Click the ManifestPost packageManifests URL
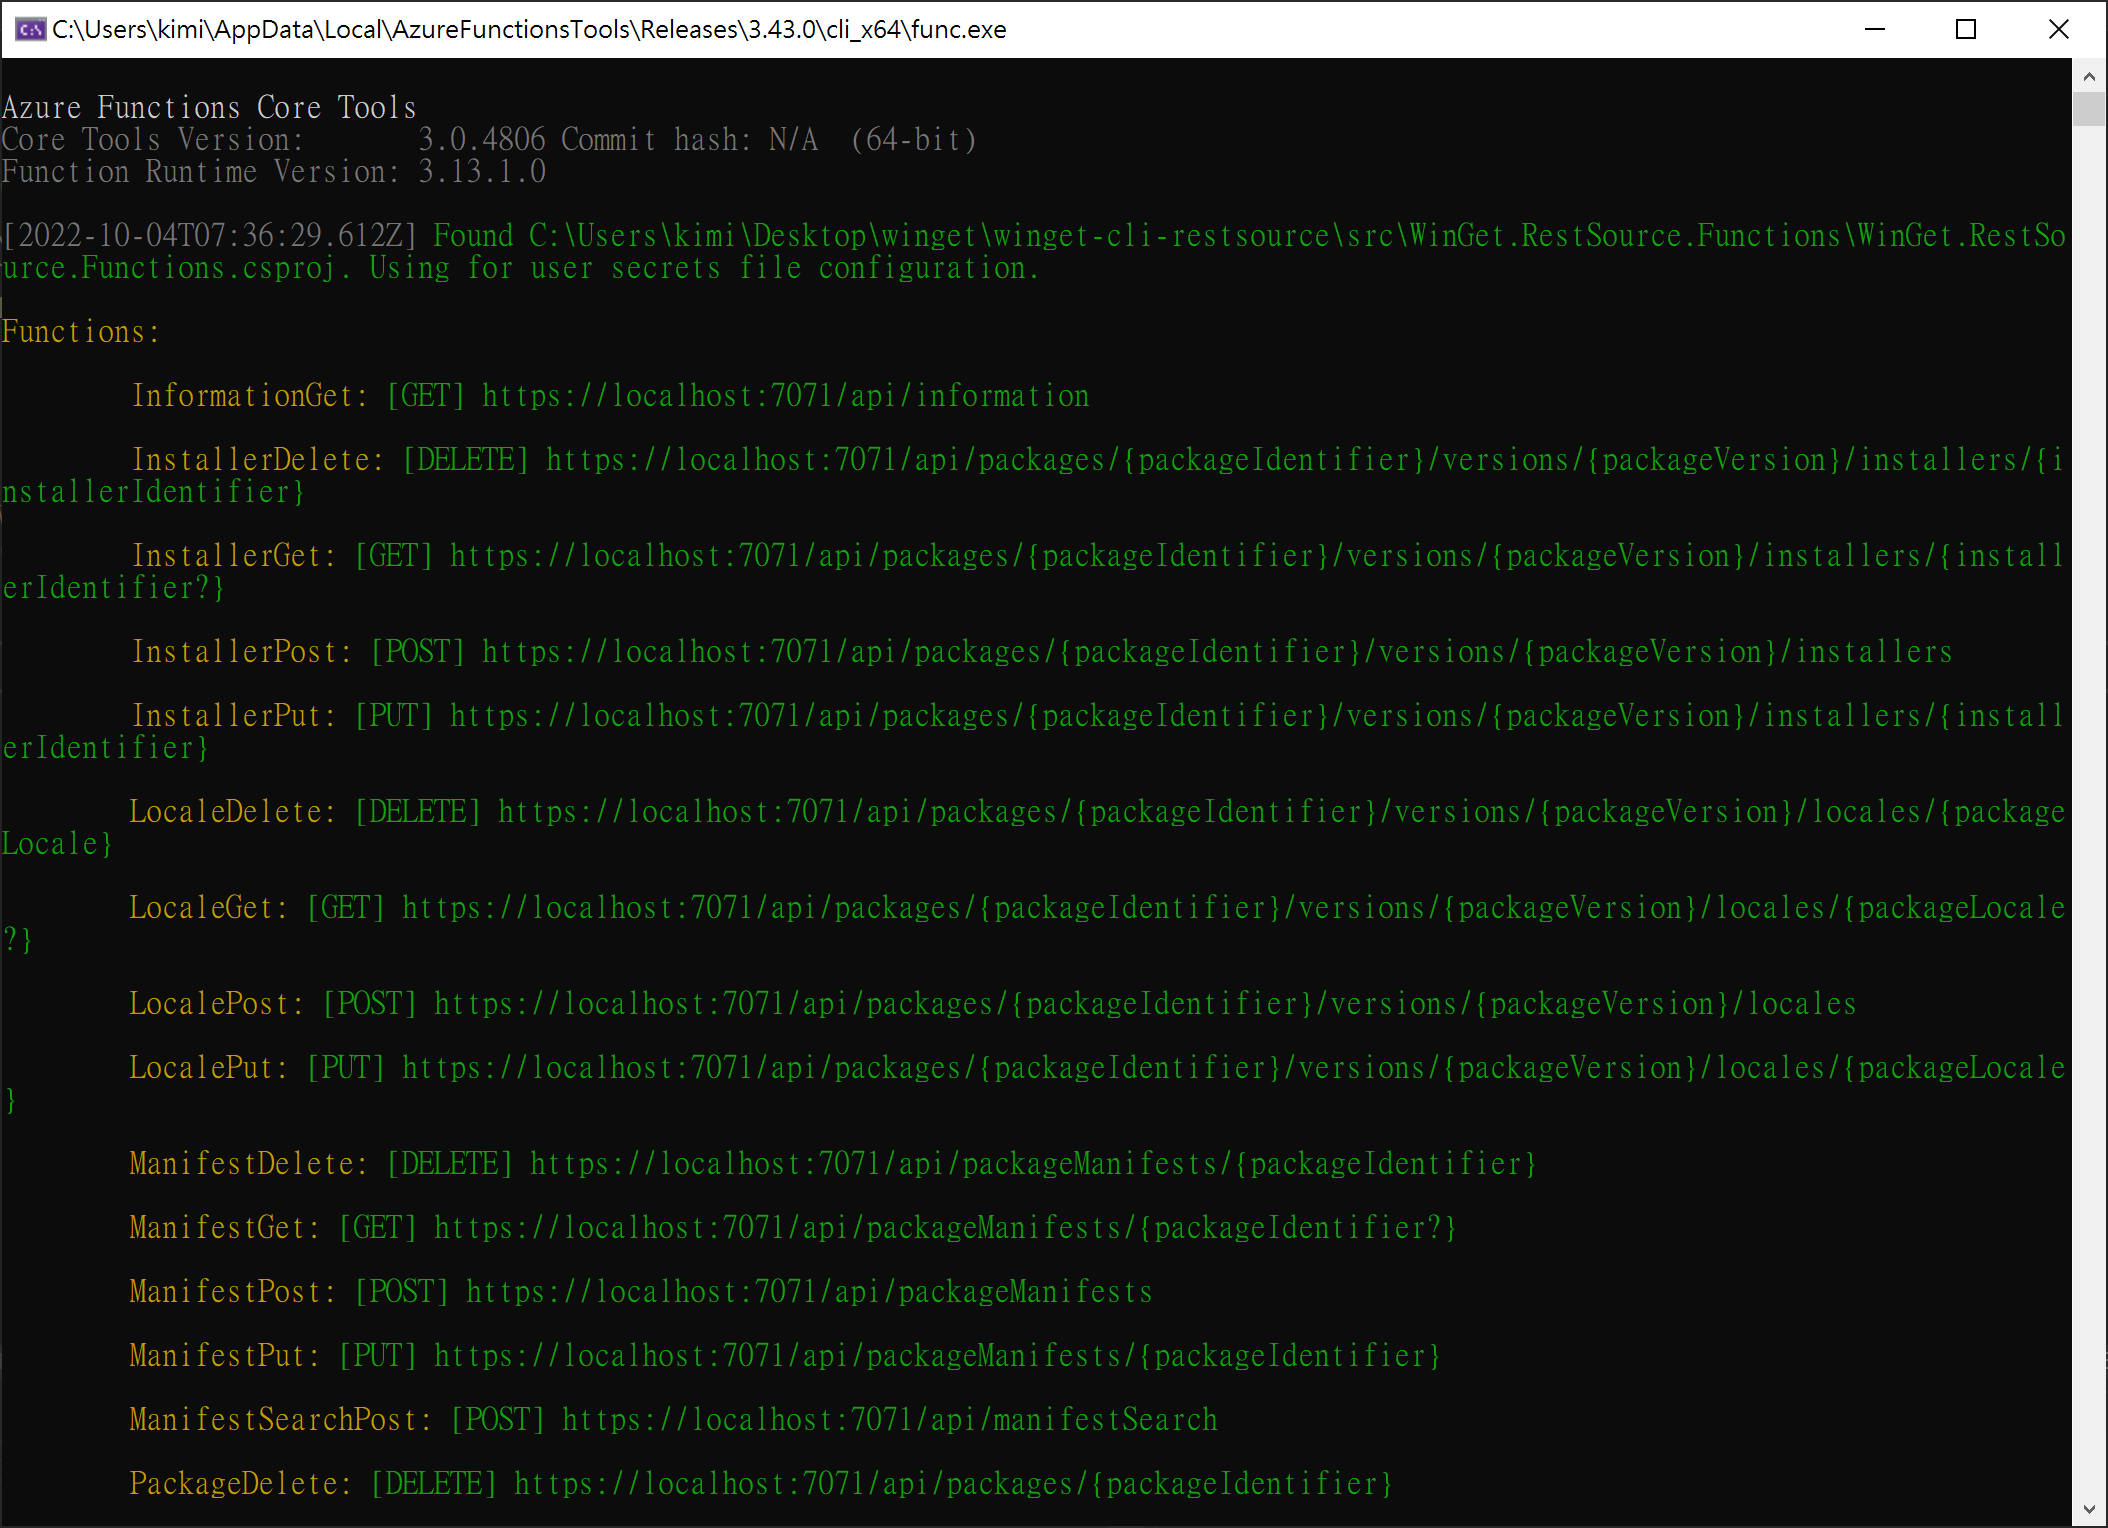 click(809, 1292)
